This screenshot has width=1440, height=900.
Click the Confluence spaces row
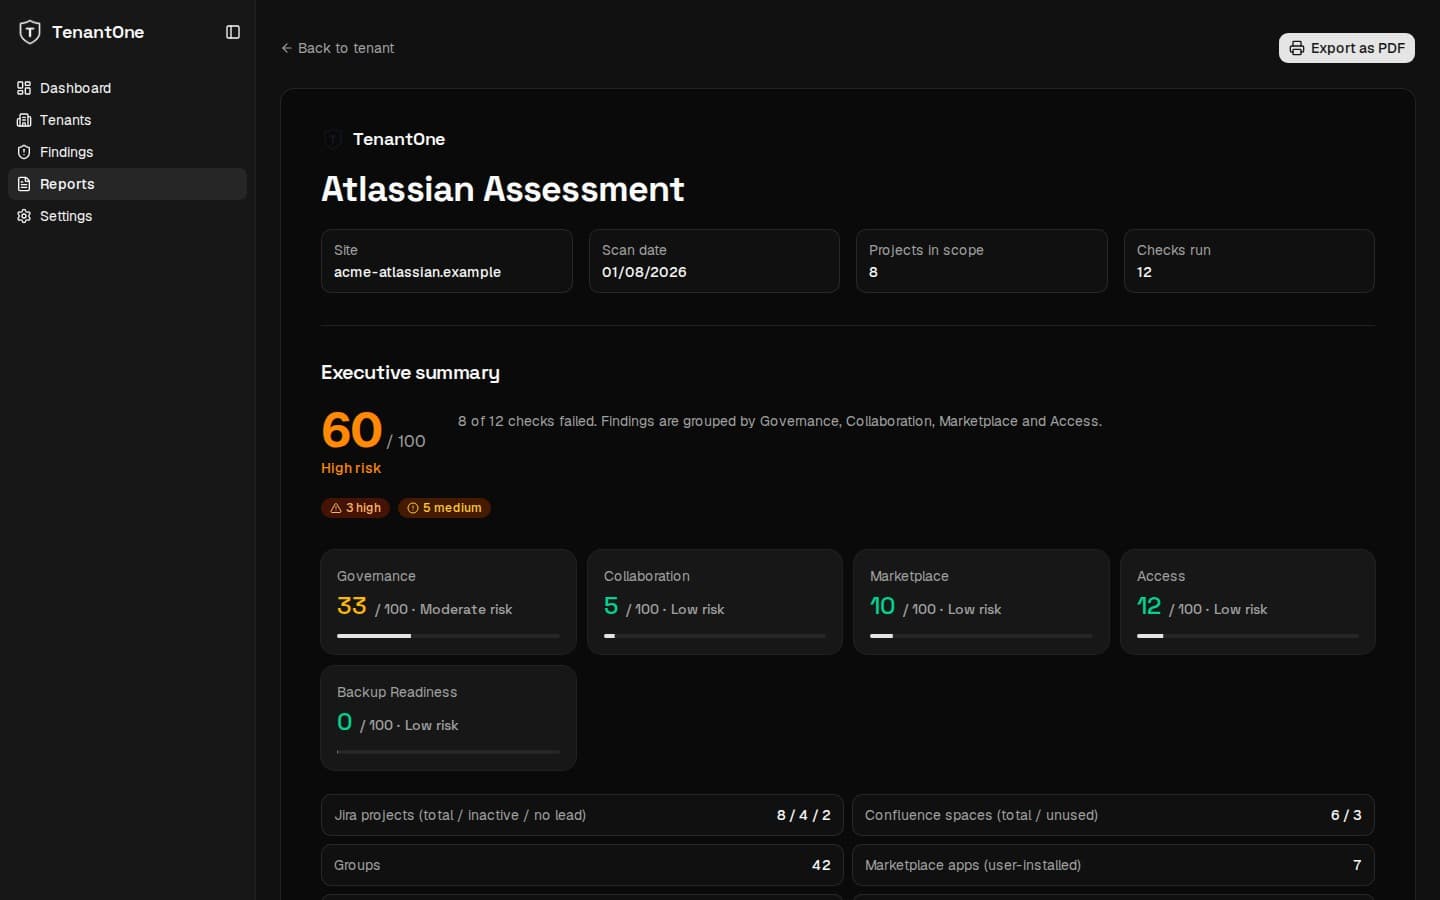click(x=1113, y=815)
